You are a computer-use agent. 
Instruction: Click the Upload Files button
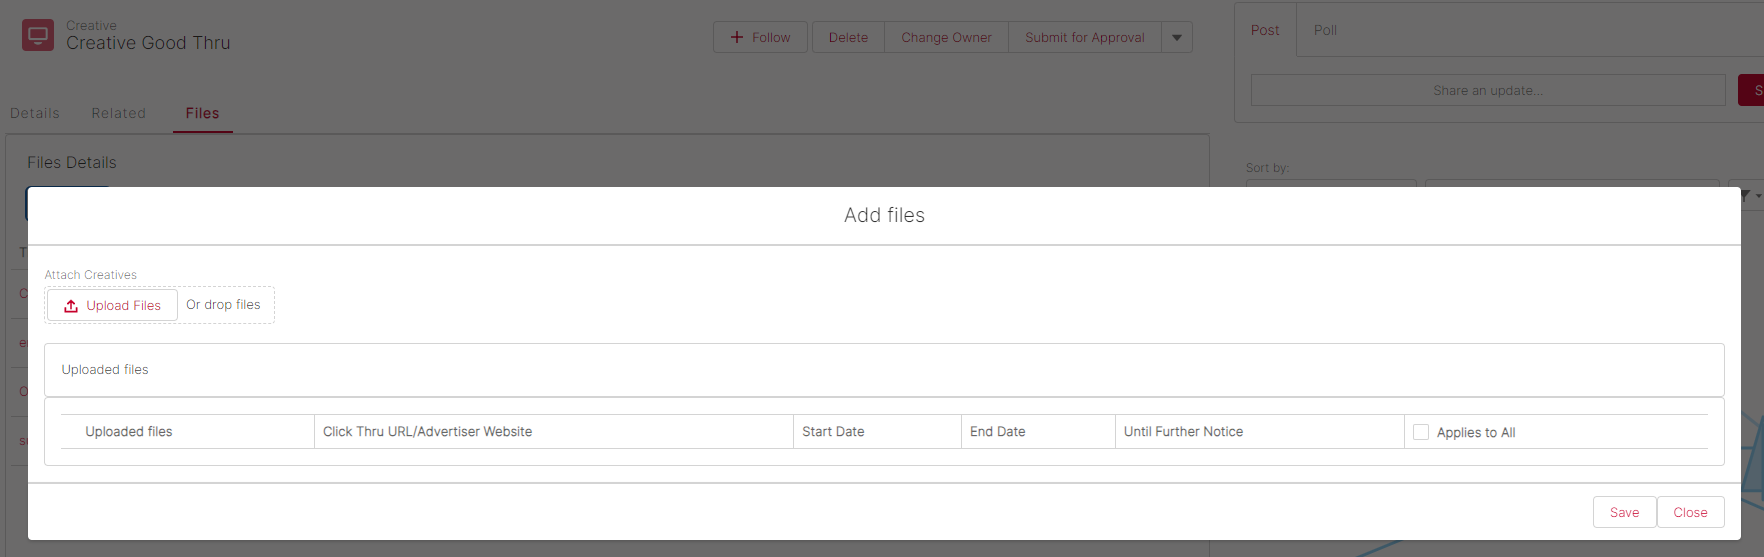(112, 305)
